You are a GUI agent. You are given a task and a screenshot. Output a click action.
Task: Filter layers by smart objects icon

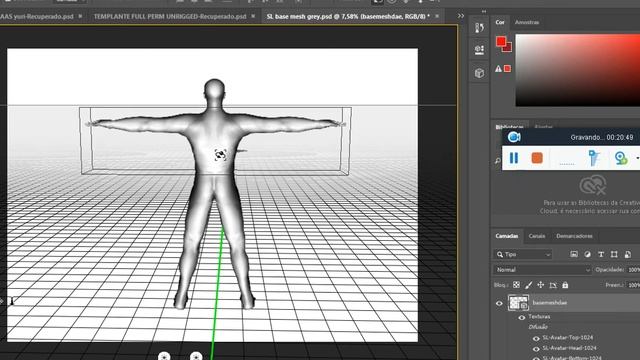628,254
